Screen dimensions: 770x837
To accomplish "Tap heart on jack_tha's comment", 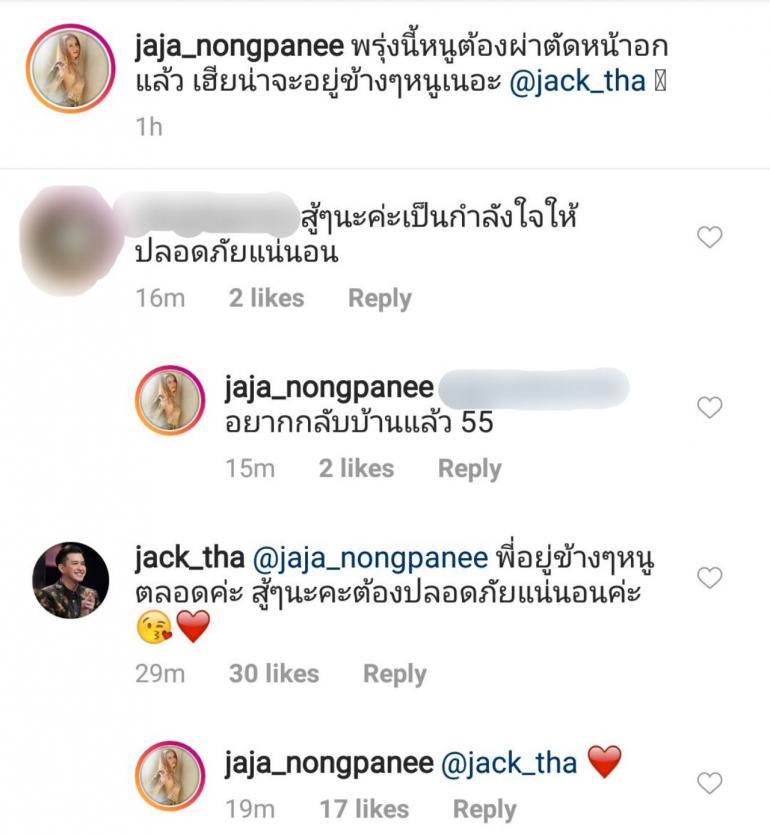I will point(710,578).
